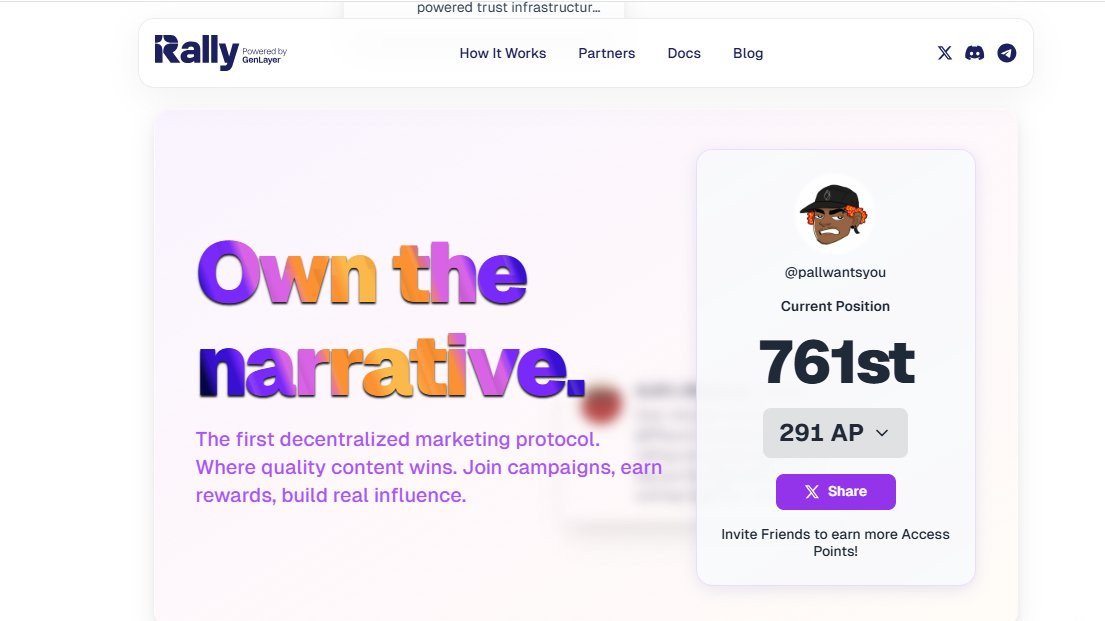Visit the Blog page
This screenshot has width=1105, height=621.
(748, 53)
